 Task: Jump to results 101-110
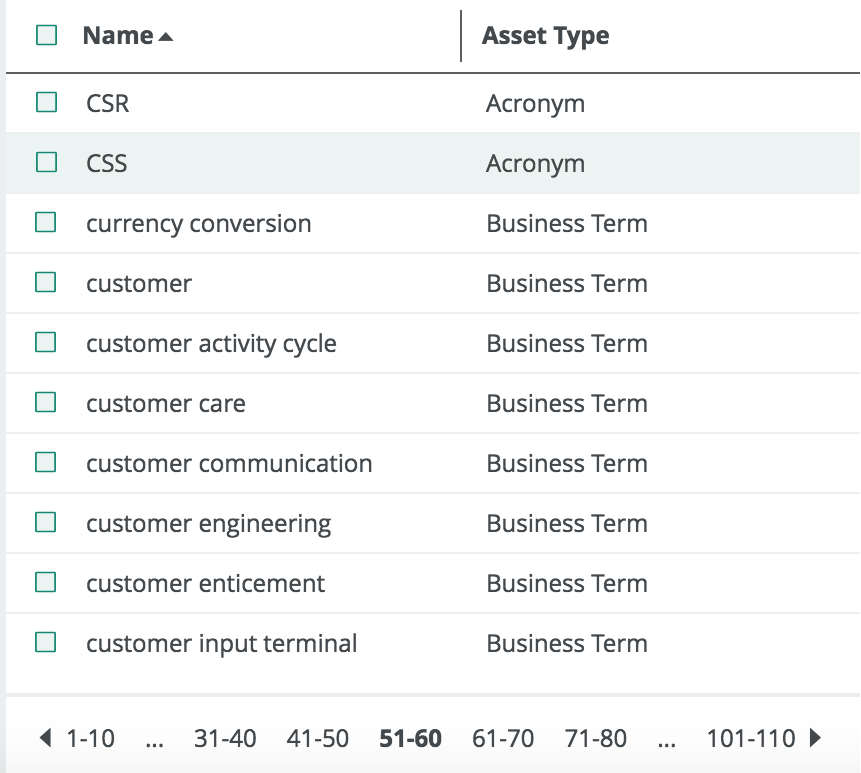click(751, 738)
